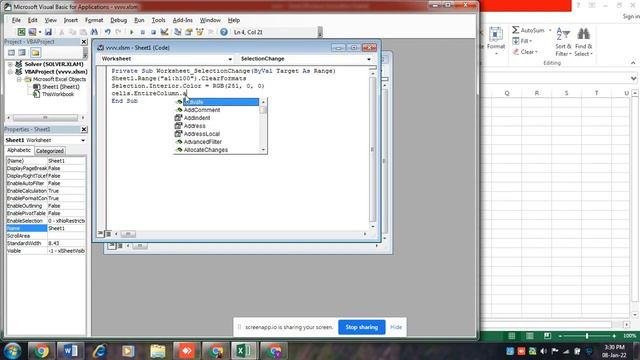Viewport: 640px width, 360px height.
Task: Click the Break pause icon in the VBA toolbar
Action: pyautogui.click(x=142, y=32)
